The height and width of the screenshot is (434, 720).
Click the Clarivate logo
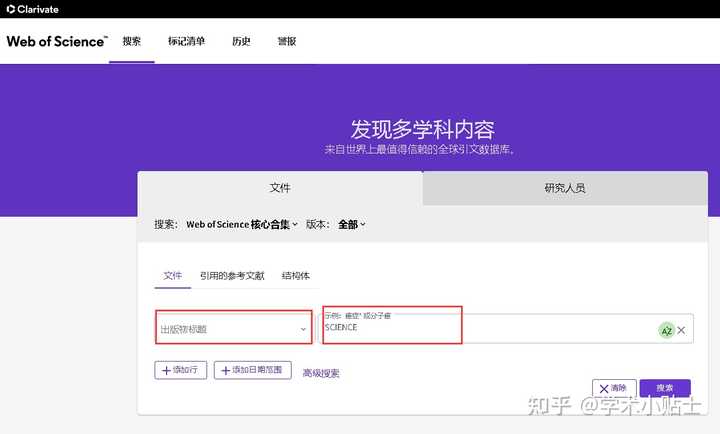point(33,9)
